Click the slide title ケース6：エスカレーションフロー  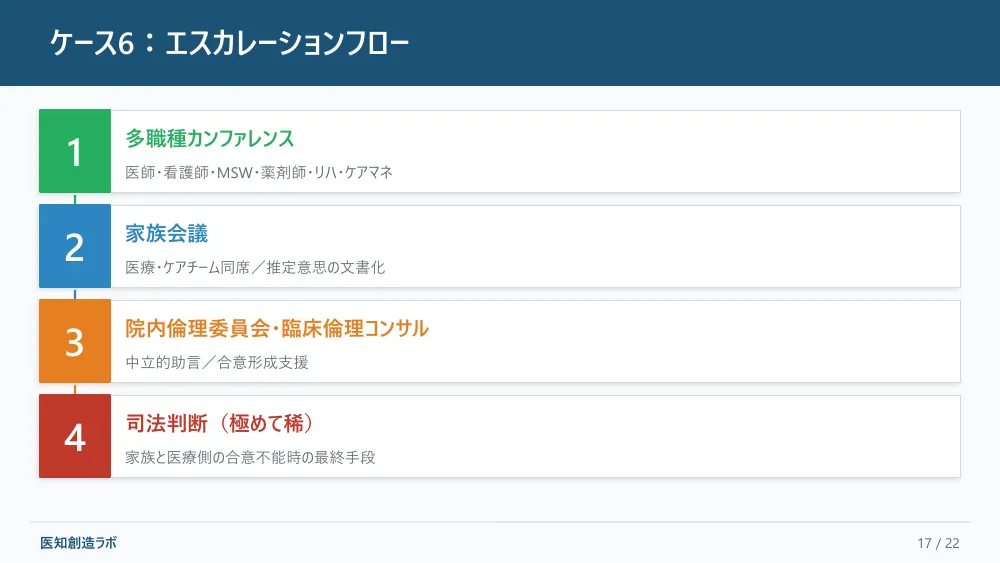point(230,43)
